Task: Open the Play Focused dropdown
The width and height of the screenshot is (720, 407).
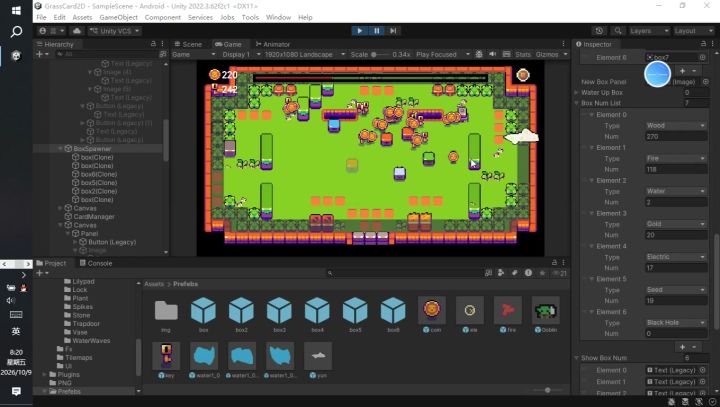Action: pos(442,54)
